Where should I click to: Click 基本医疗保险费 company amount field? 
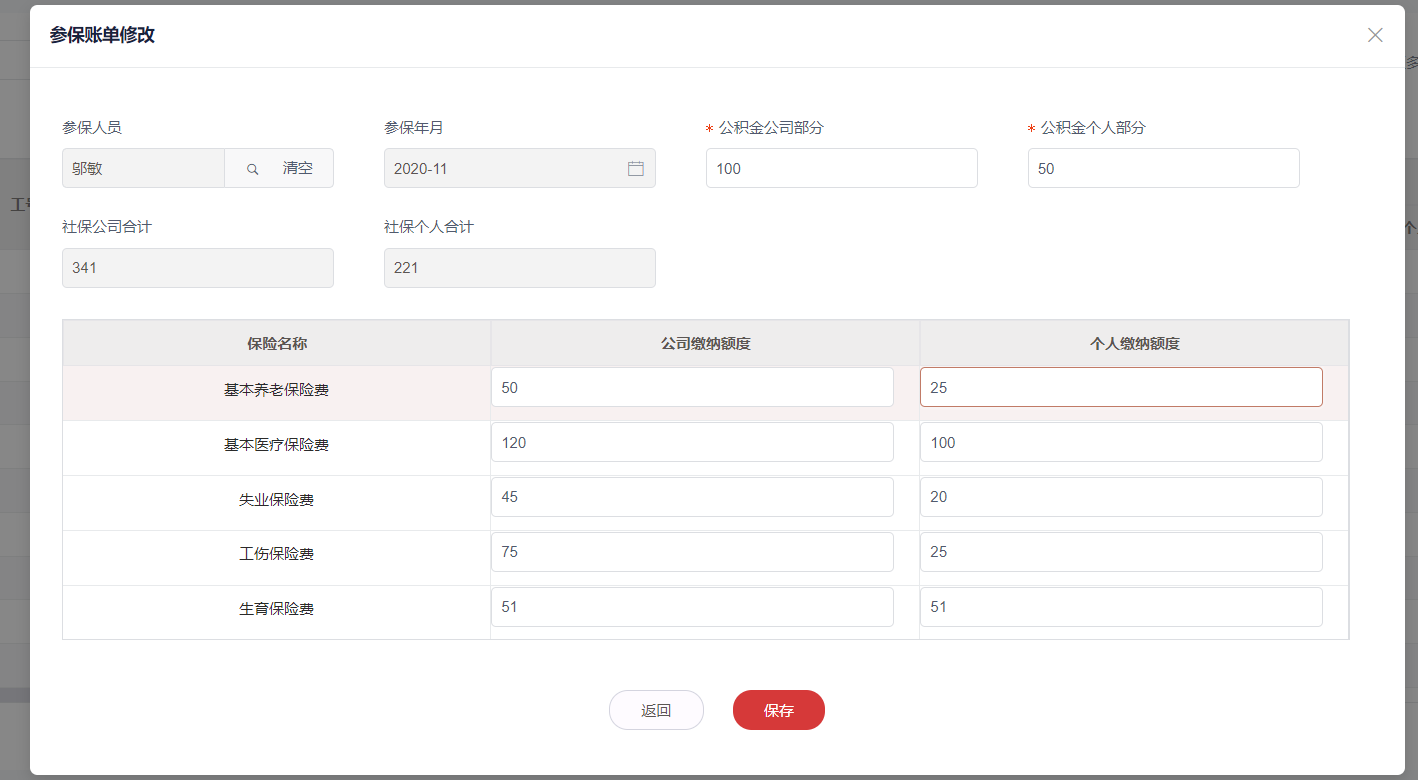click(692, 443)
